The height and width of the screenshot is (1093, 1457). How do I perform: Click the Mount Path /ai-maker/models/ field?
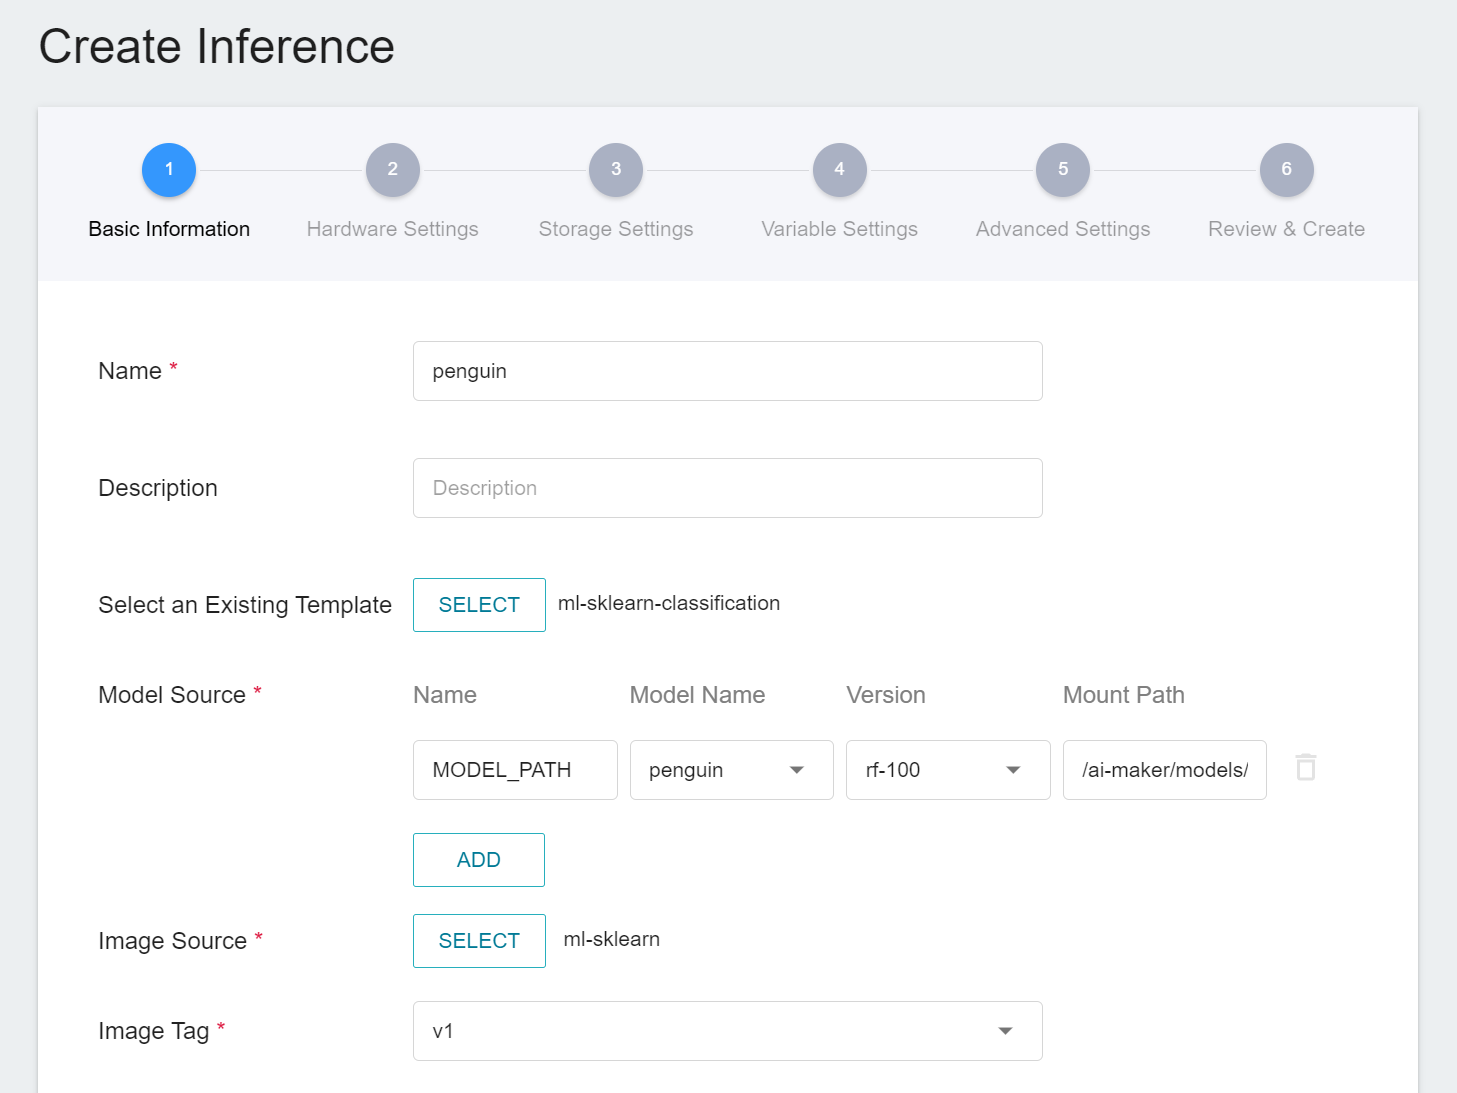[x=1164, y=770]
